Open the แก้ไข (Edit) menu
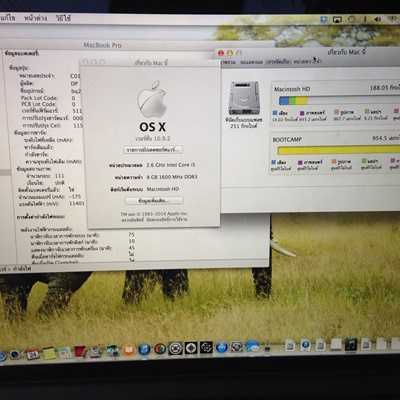This screenshot has height=400, width=400. [x=7, y=18]
